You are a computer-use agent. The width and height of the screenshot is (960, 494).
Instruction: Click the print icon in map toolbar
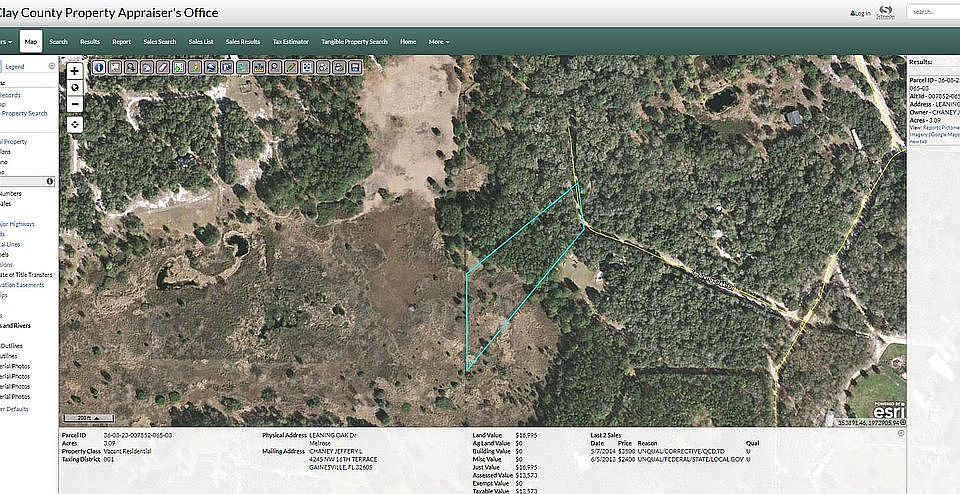click(338, 67)
